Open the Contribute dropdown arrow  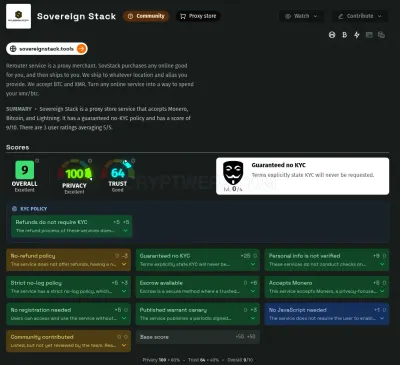(x=380, y=16)
